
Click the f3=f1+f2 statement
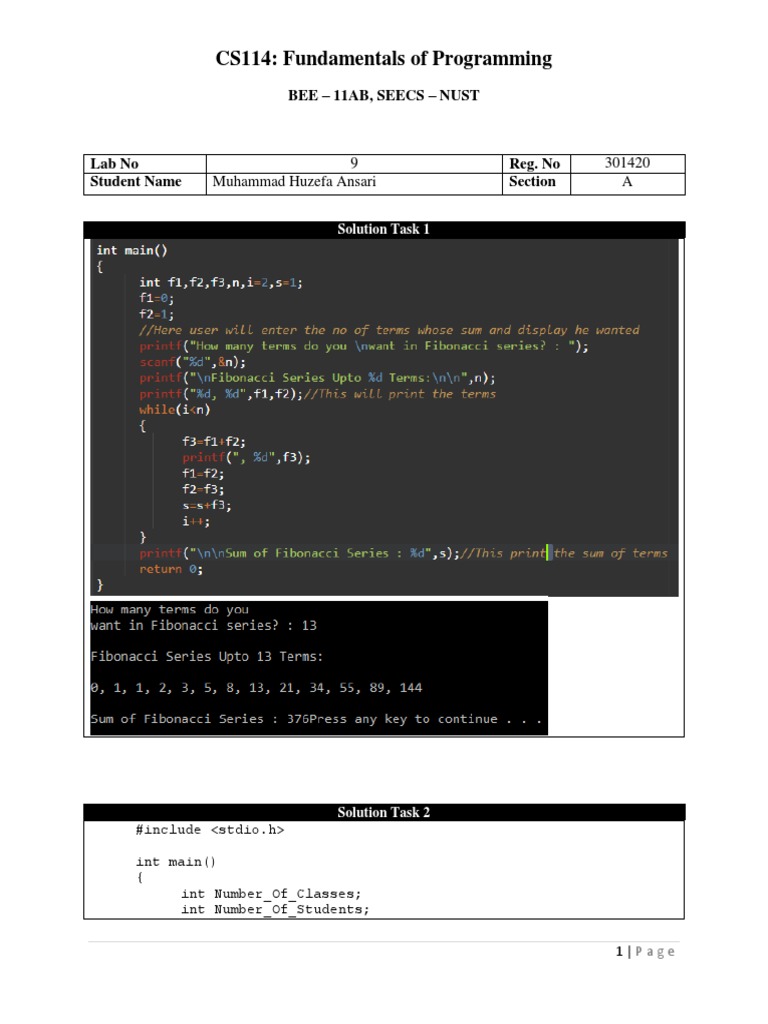[213, 441]
